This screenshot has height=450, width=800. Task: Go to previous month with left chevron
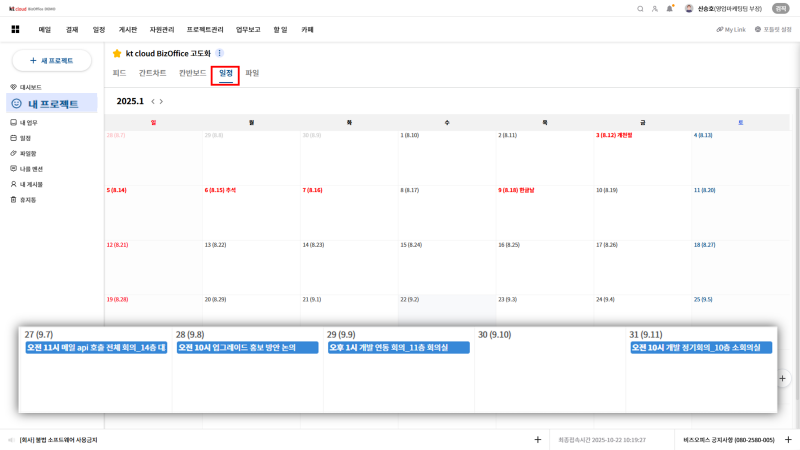[152, 101]
